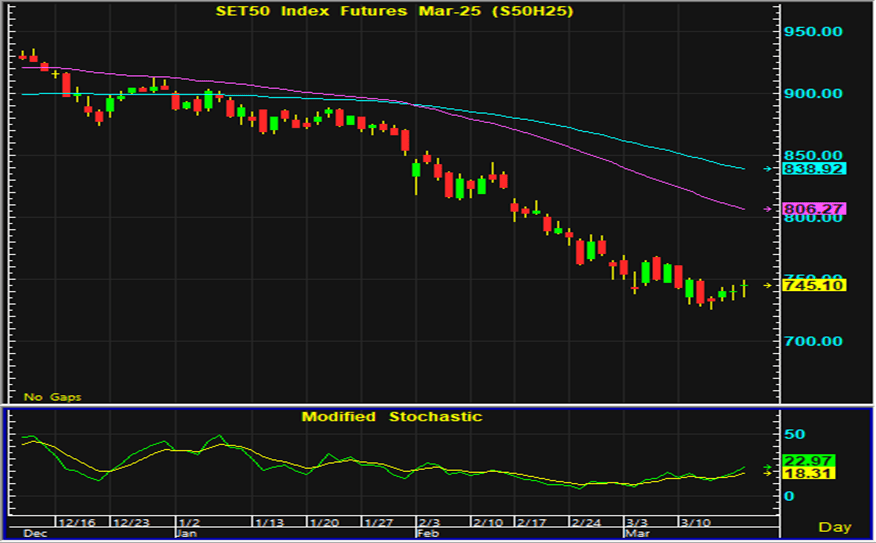Click the 12/16 date label on the time axis
876x543 pixels.
coord(76,522)
